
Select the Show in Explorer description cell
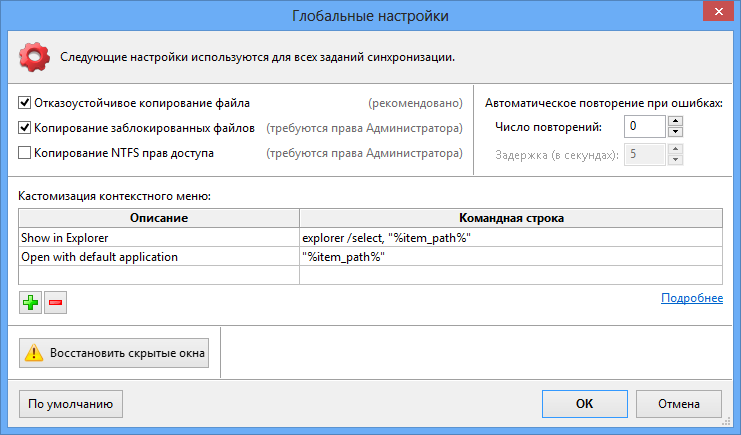coord(159,238)
